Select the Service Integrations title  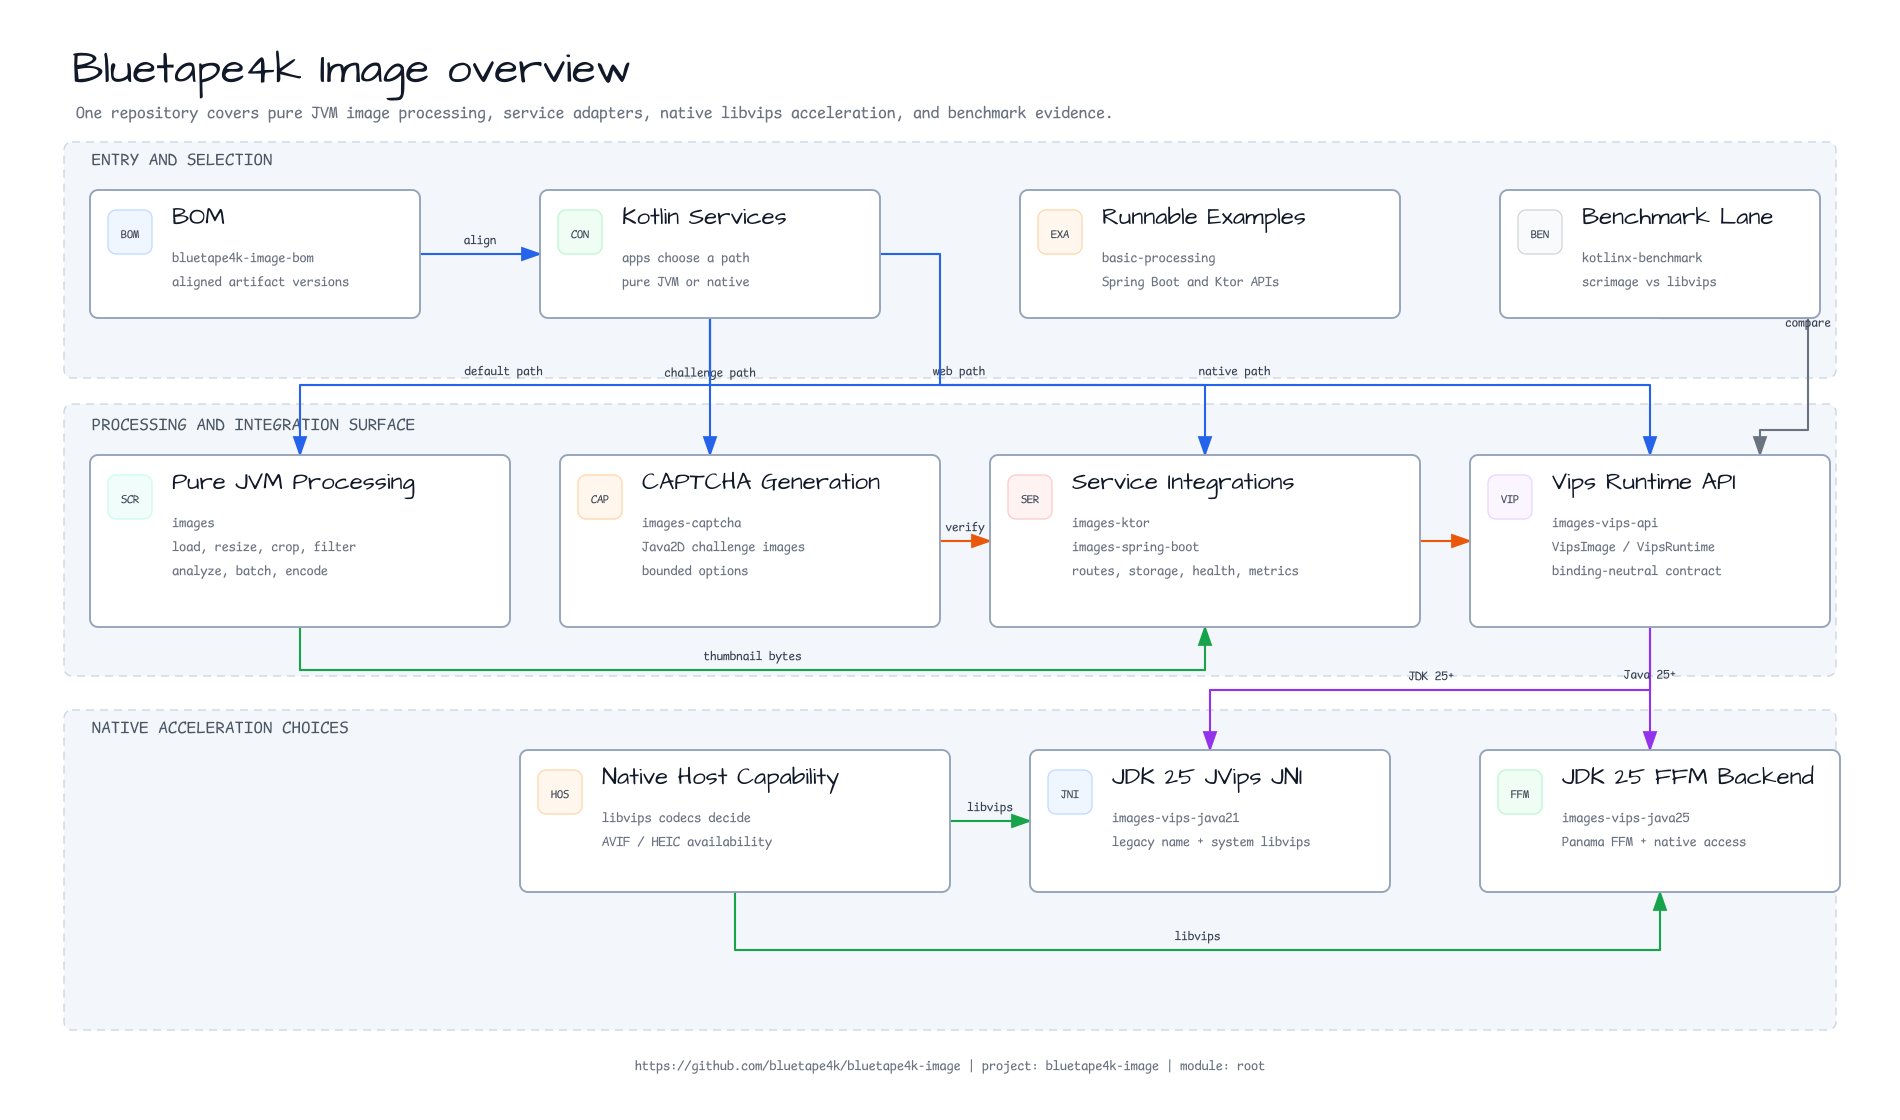[1183, 482]
